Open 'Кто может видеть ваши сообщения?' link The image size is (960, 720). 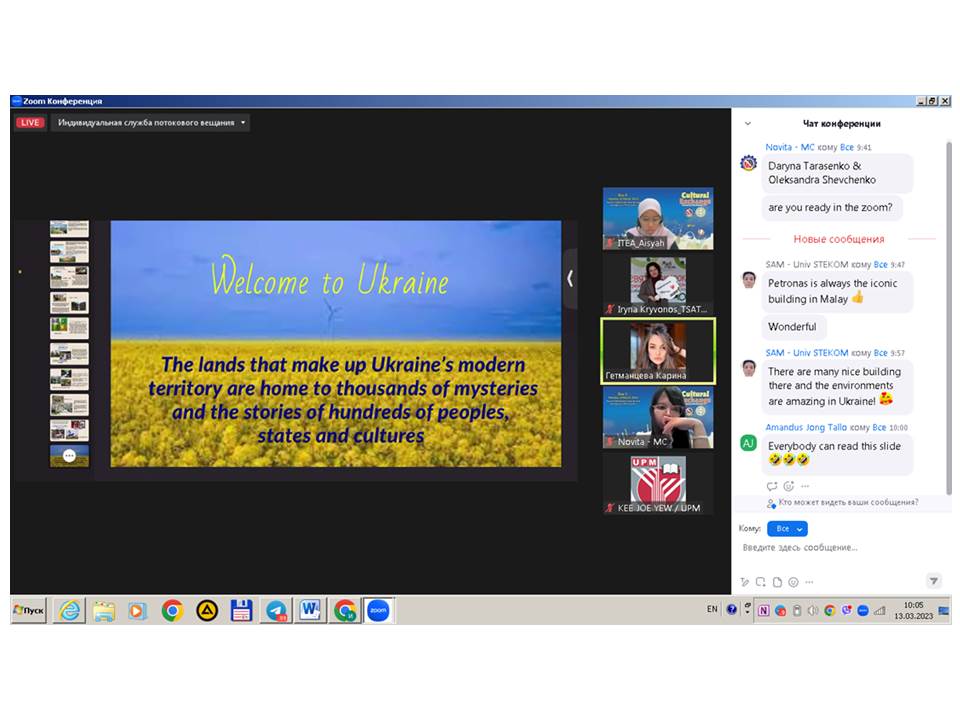click(848, 502)
